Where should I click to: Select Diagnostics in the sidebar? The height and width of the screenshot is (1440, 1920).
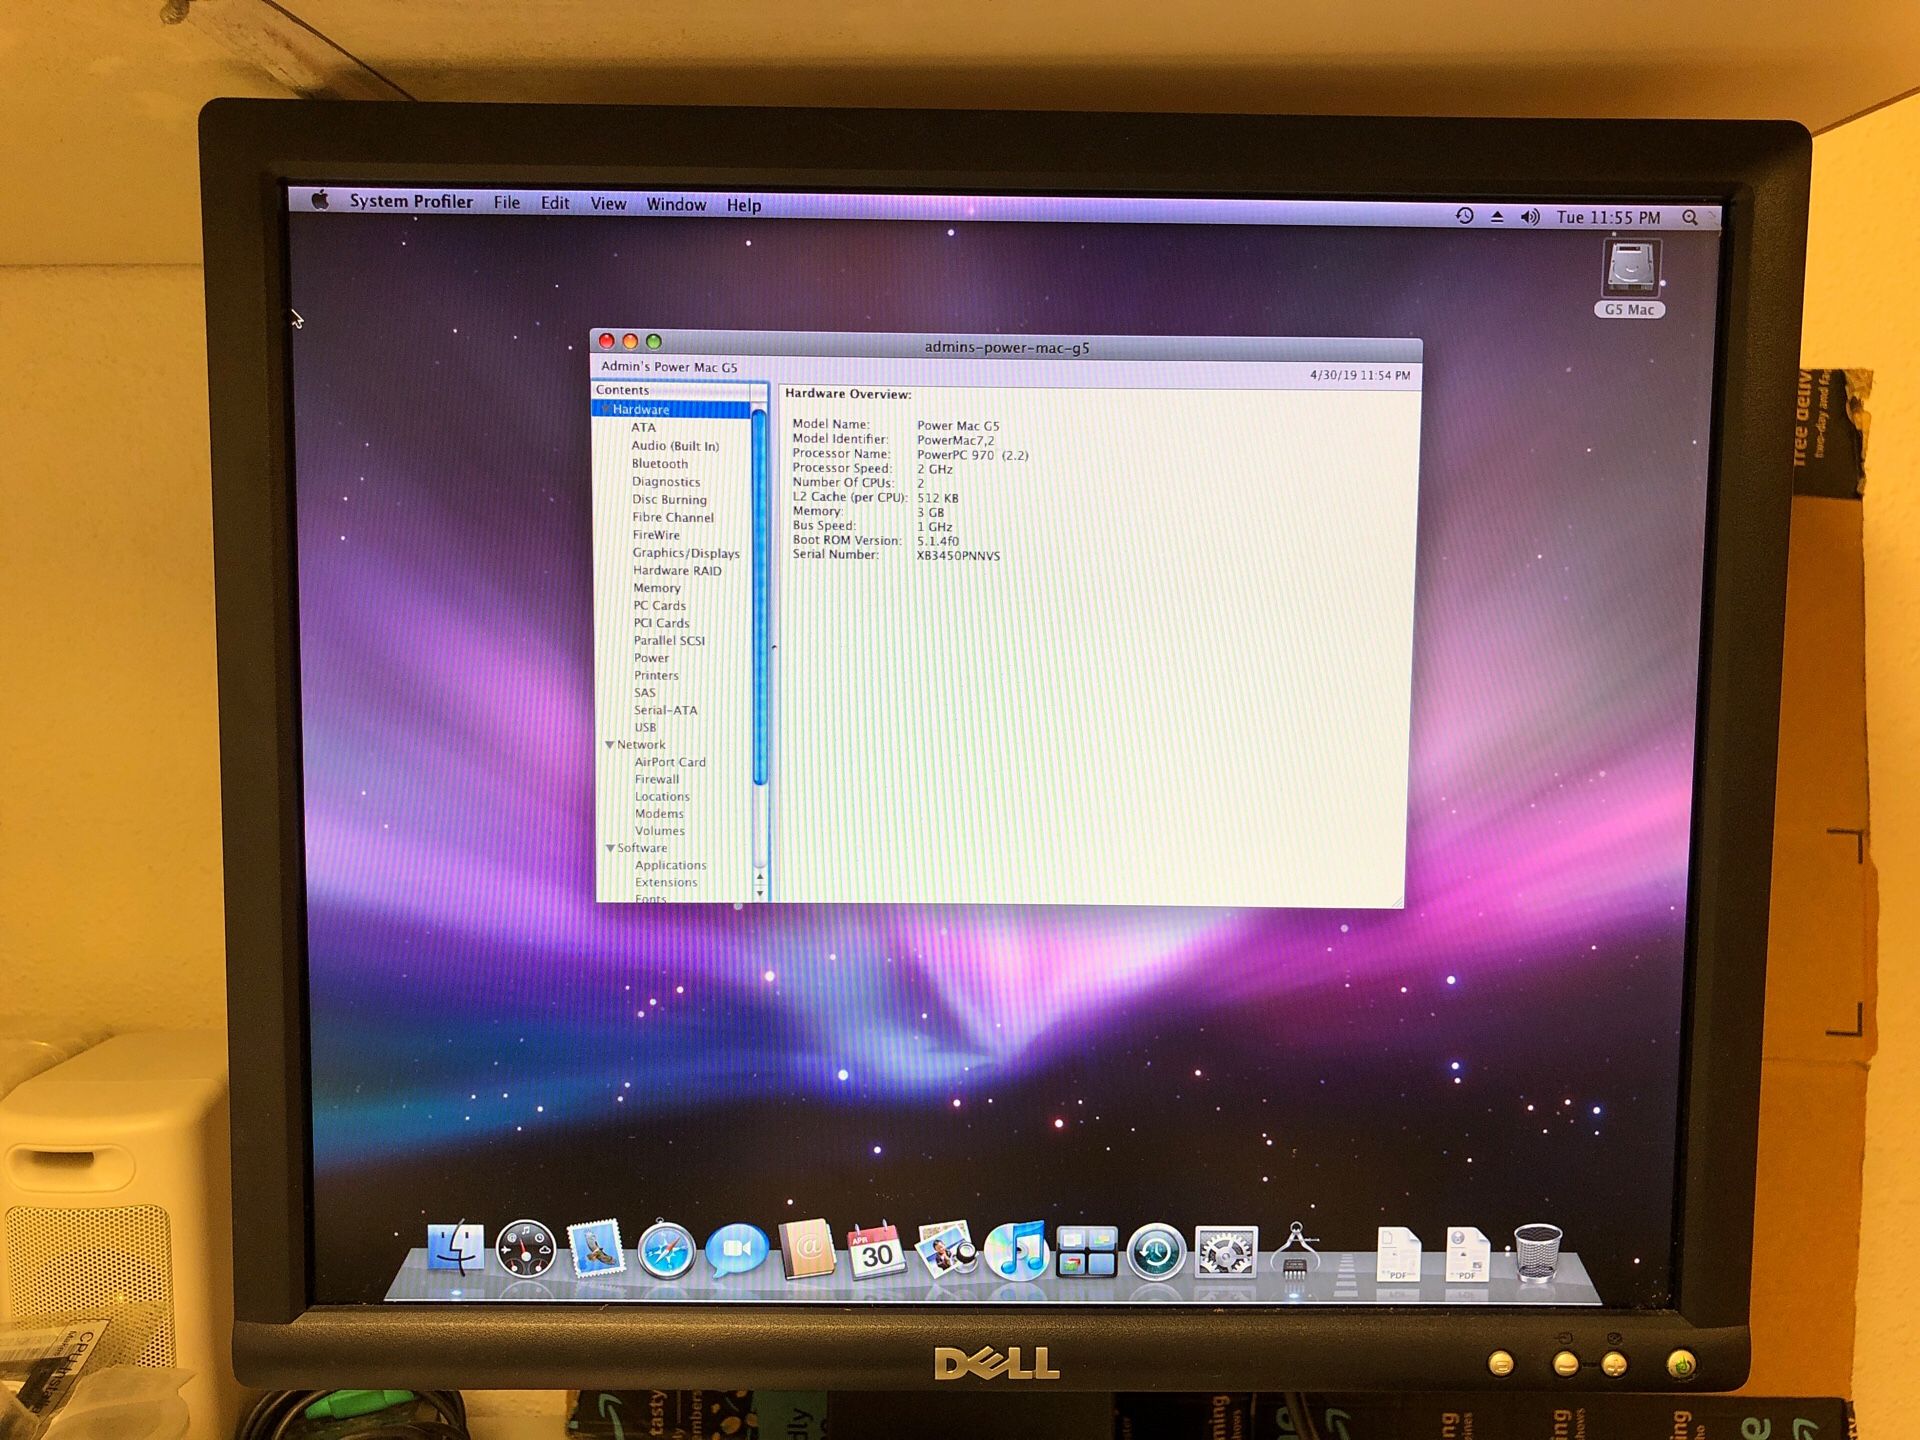666,482
